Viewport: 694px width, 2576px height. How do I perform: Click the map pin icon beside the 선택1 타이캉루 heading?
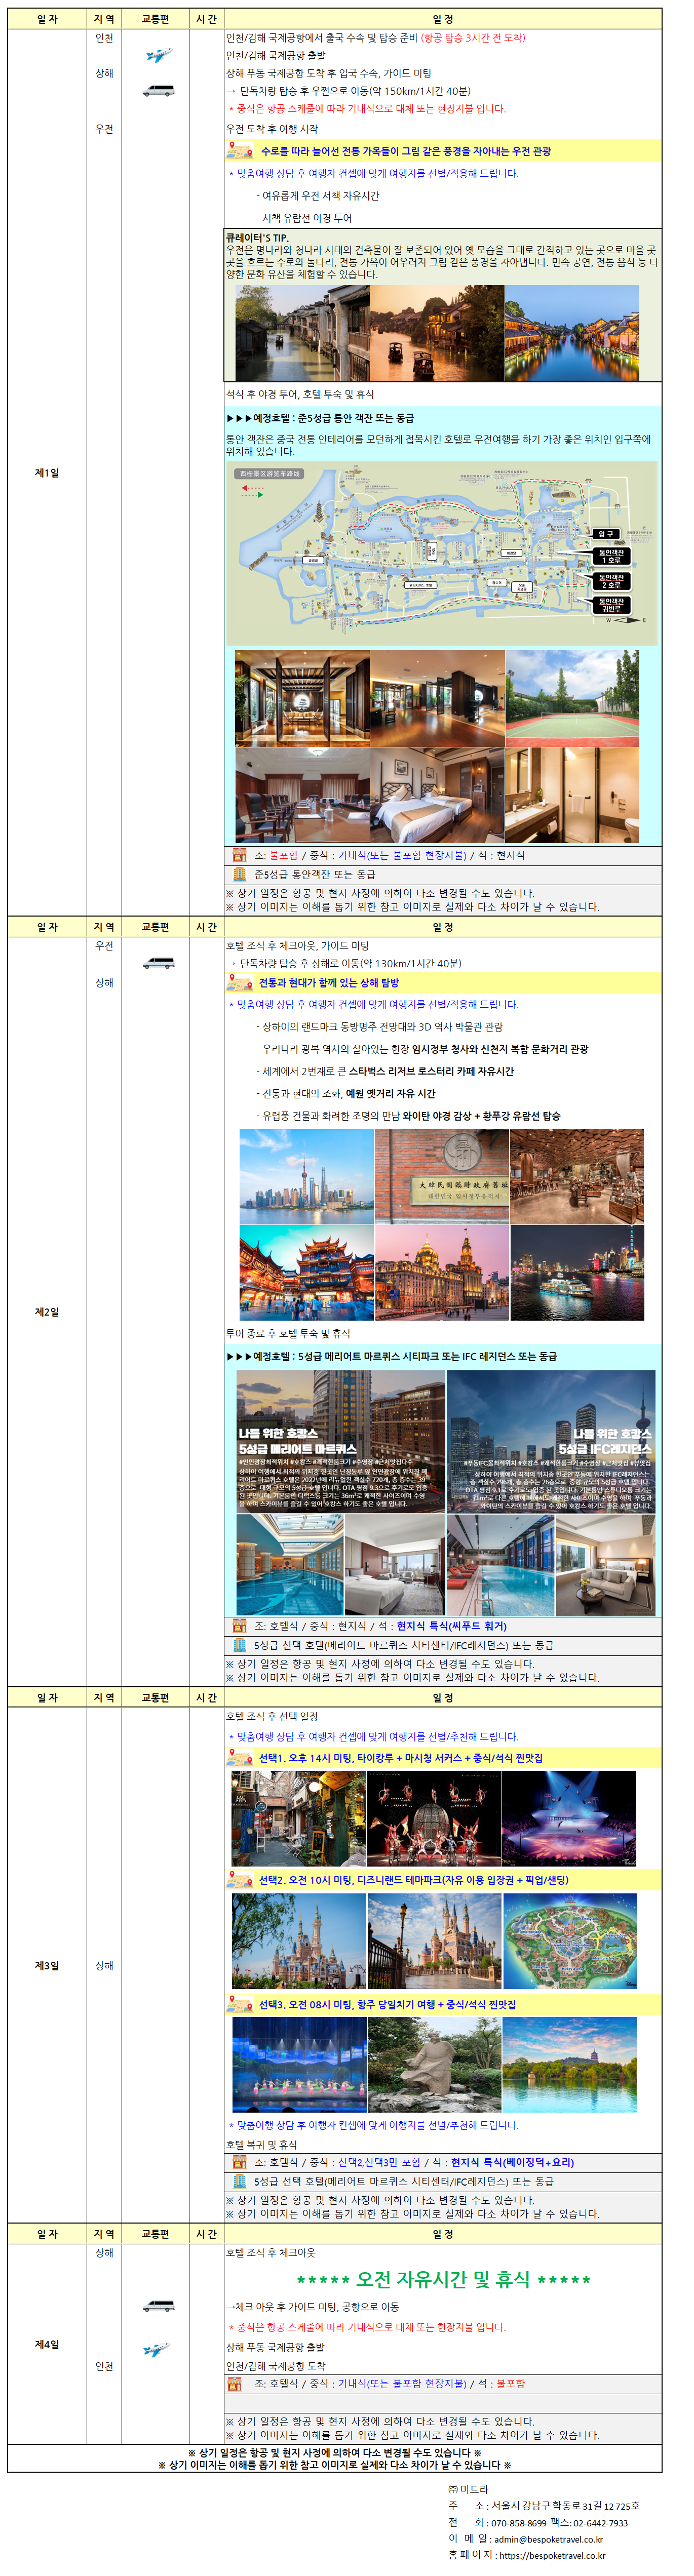coord(240,1759)
